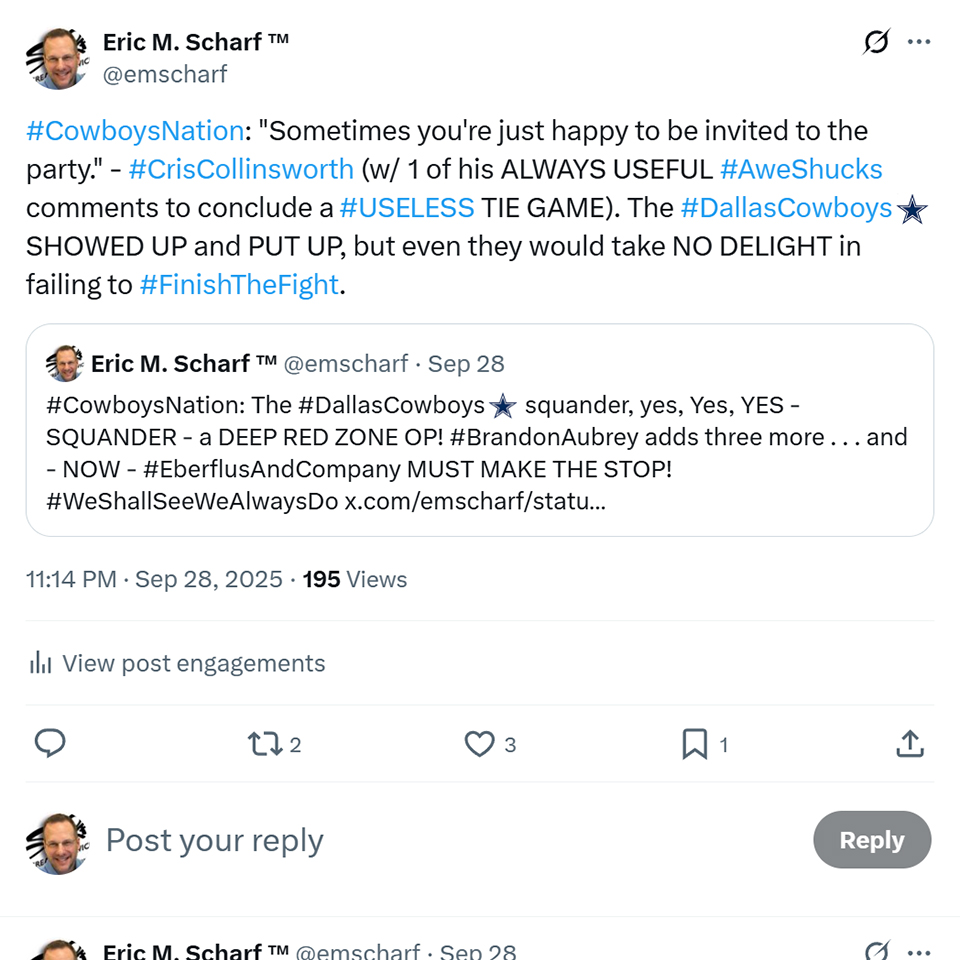Open the #DallasCowboys hashtag in main post
The height and width of the screenshot is (960, 960).
[786, 207]
